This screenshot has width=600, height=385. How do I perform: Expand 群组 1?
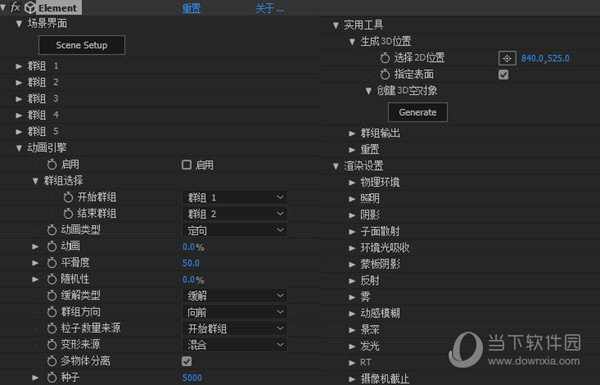coord(19,66)
